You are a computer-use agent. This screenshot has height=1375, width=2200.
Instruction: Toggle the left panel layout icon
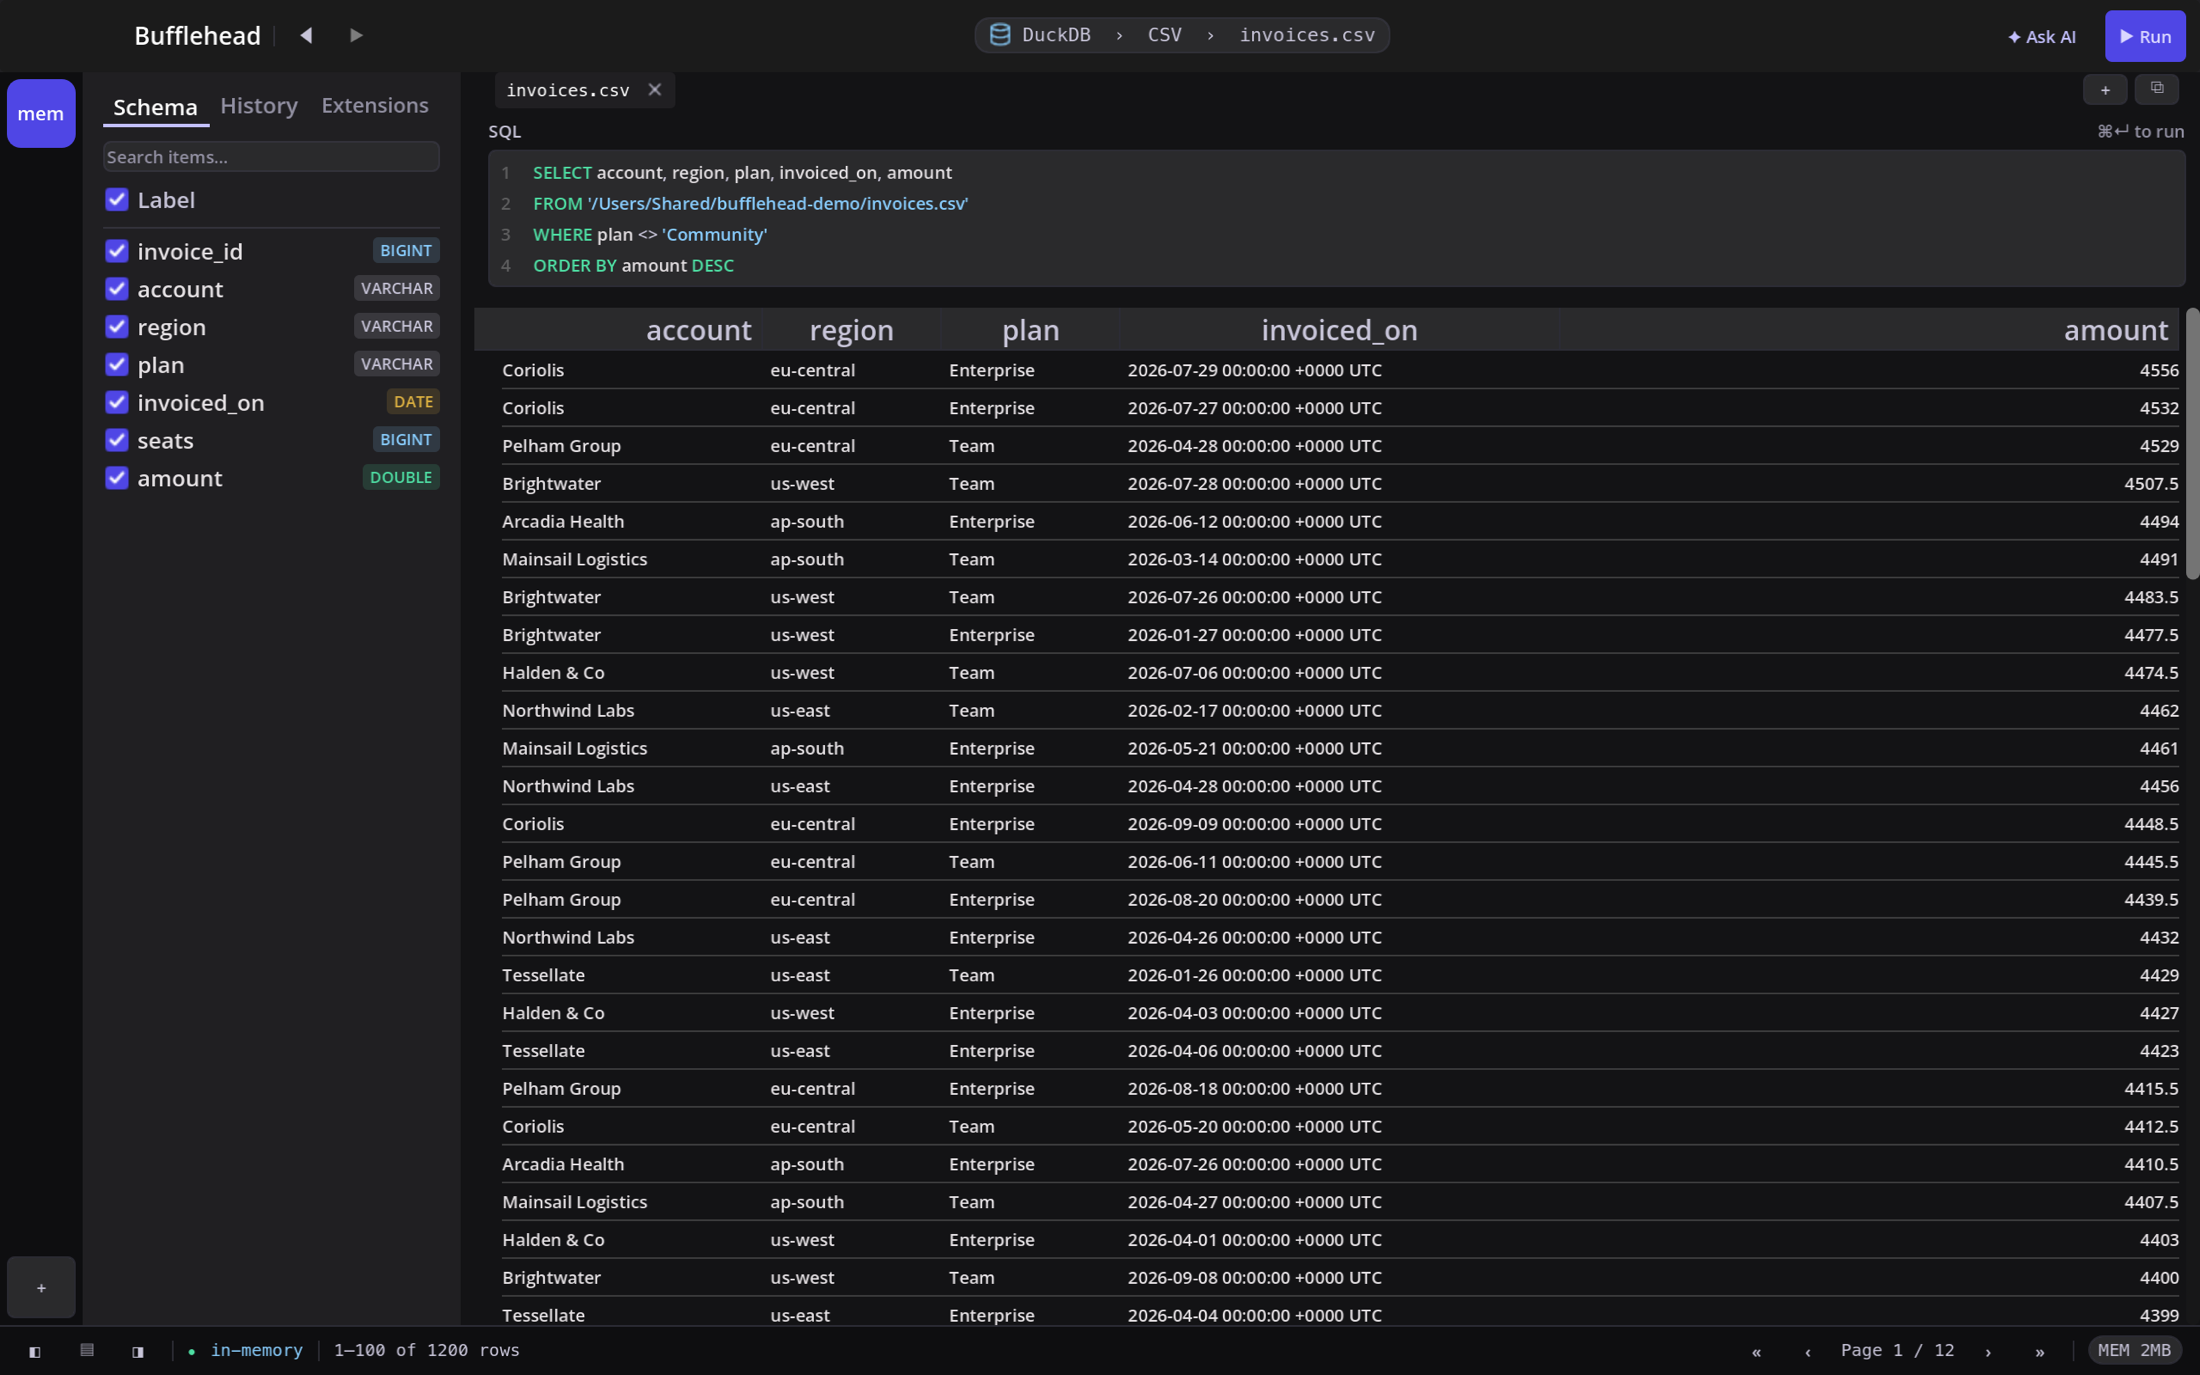pos(35,1351)
